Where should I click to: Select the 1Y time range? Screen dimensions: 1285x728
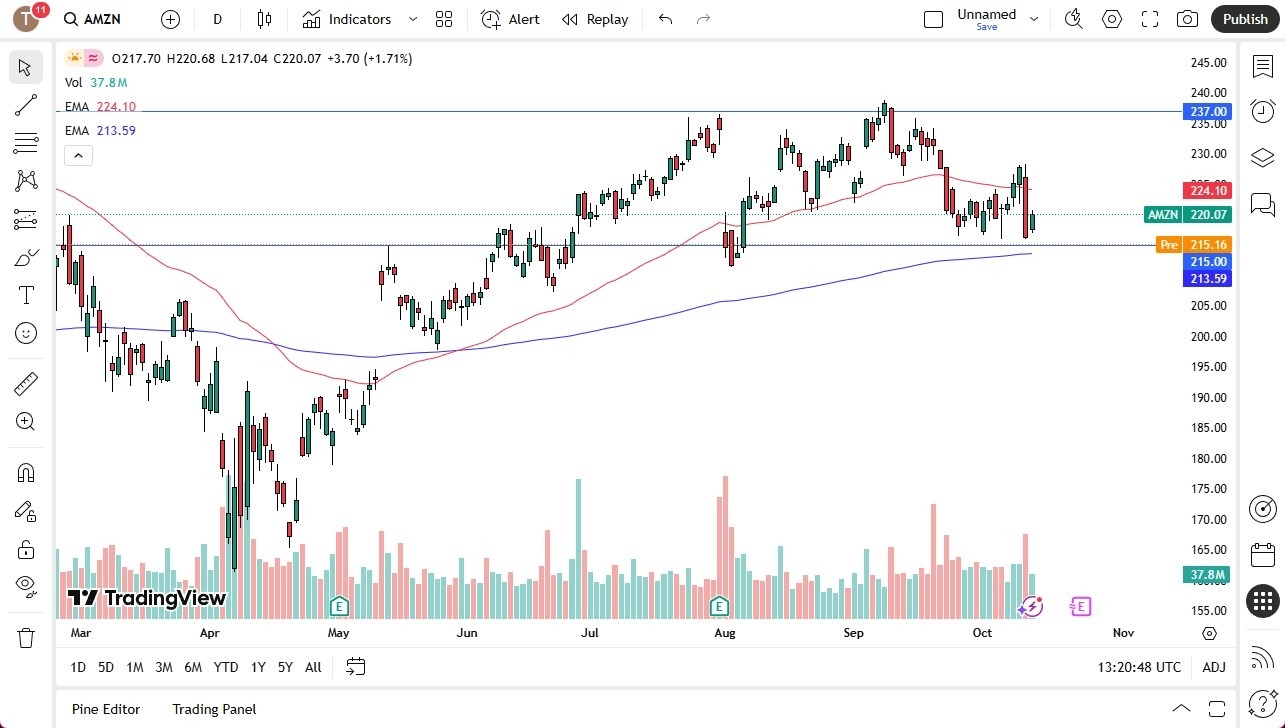[x=257, y=667]
